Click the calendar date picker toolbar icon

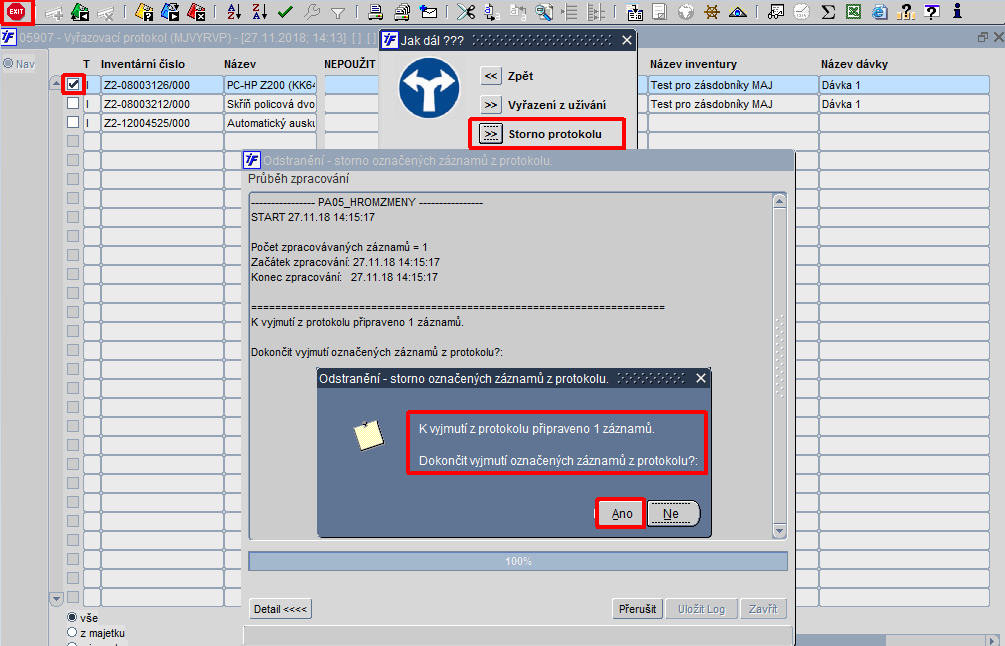click(634, 12)
